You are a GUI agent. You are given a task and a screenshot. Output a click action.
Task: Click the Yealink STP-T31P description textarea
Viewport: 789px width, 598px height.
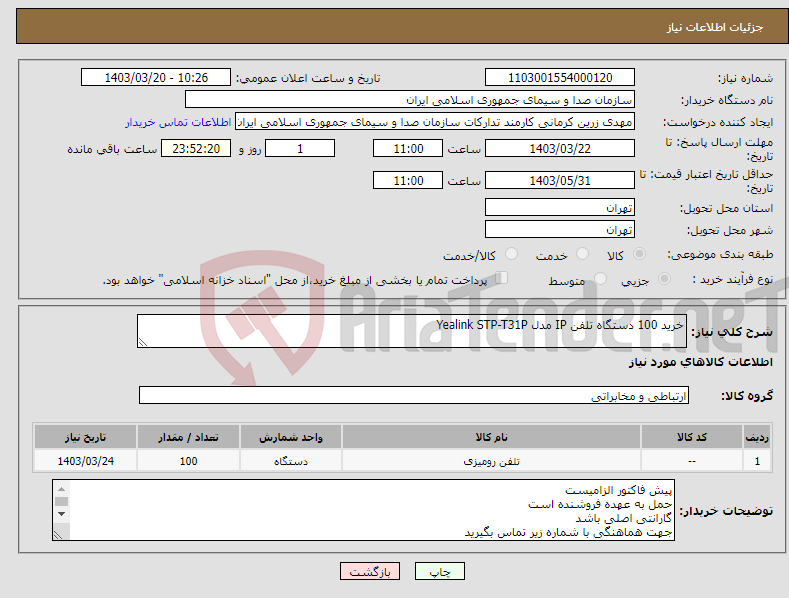(x=412, y=331)
